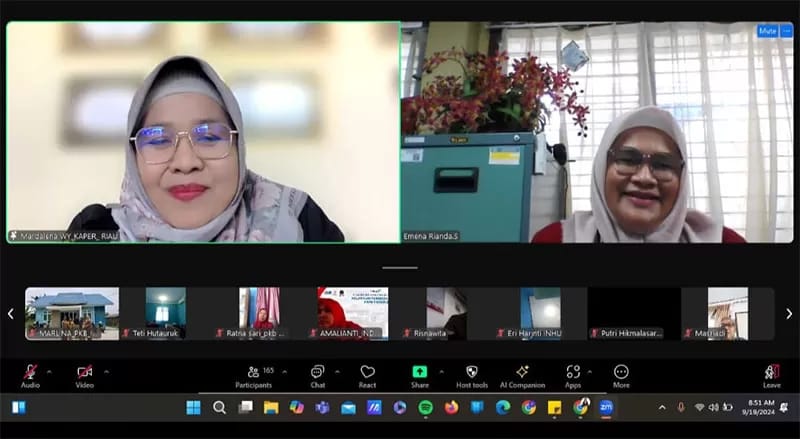Show next participants with the right arrow
This screenshot has height=439, width=800.
[789, 314]
